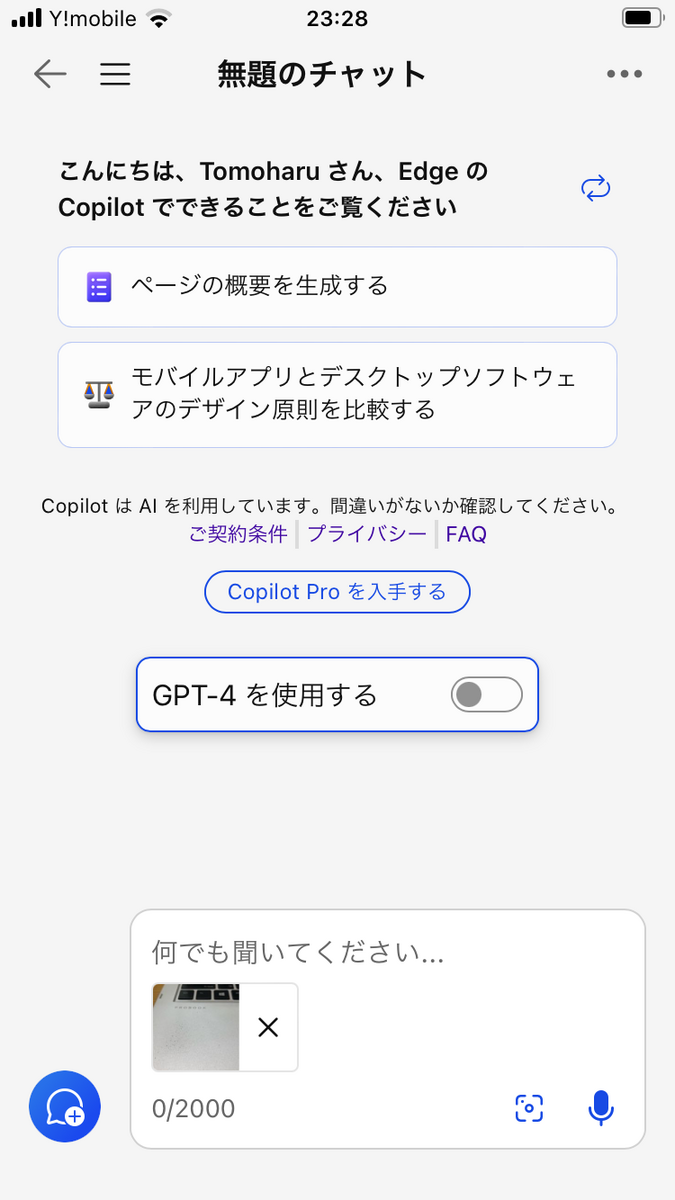Screen dimensions: 675x1200
Task: Select the ページの概要を生成する suggestion
Action: tap(337, 286)
